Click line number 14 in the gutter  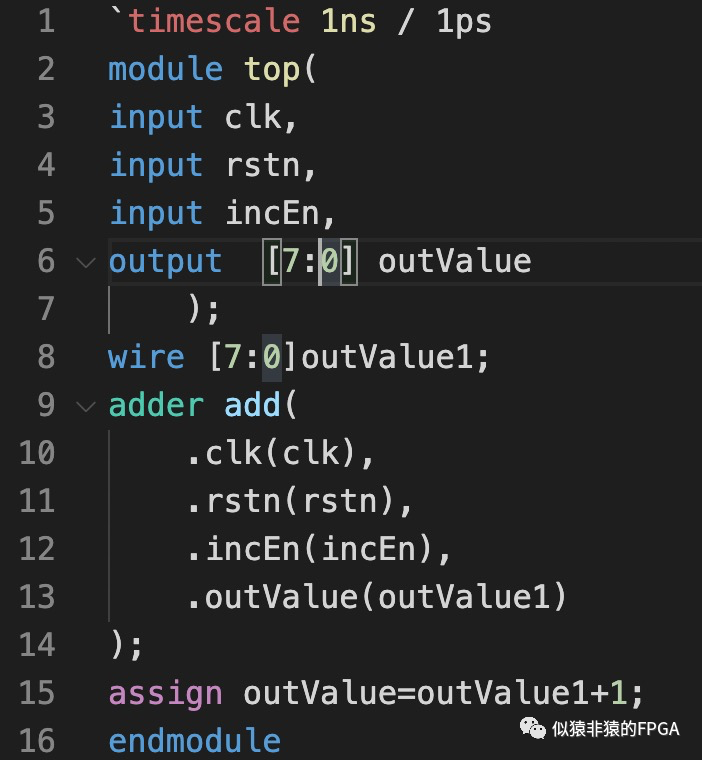coord(37,645)
